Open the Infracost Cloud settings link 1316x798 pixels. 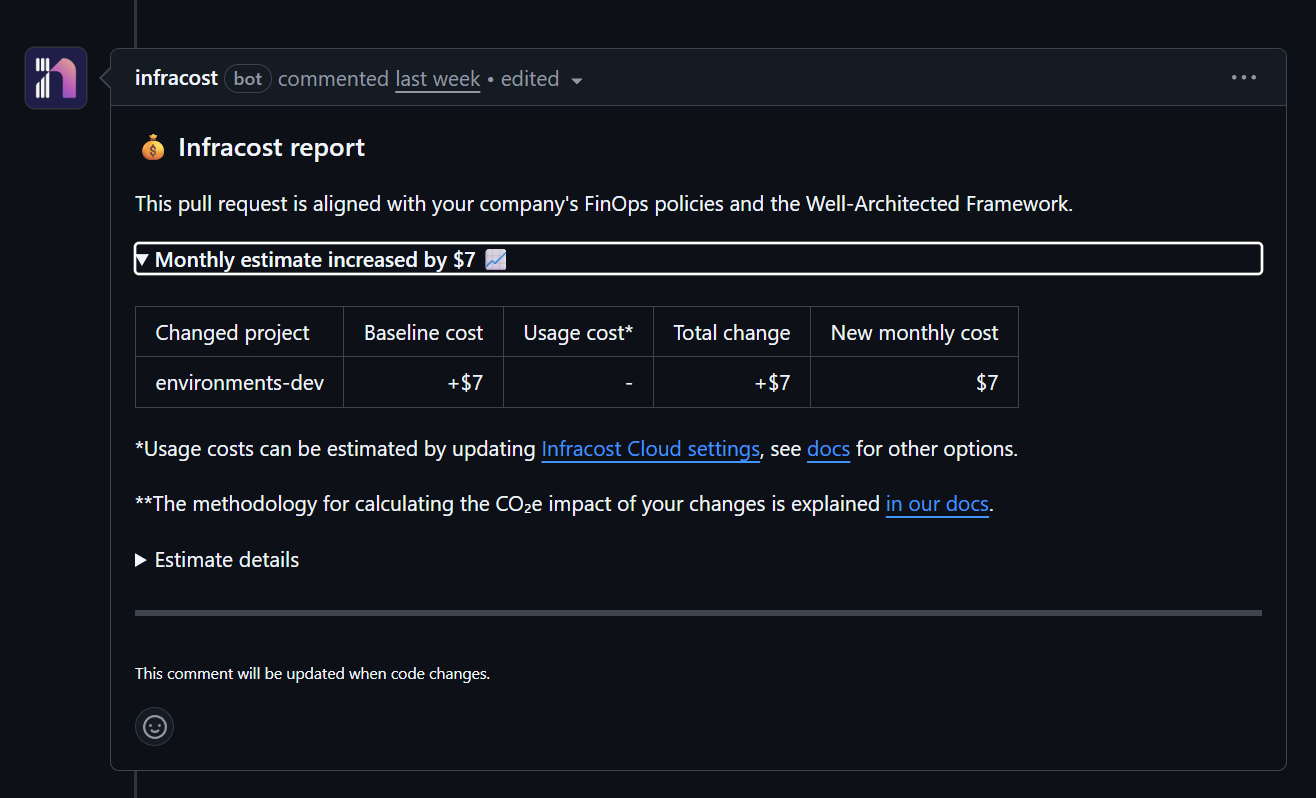pos(650,449)
